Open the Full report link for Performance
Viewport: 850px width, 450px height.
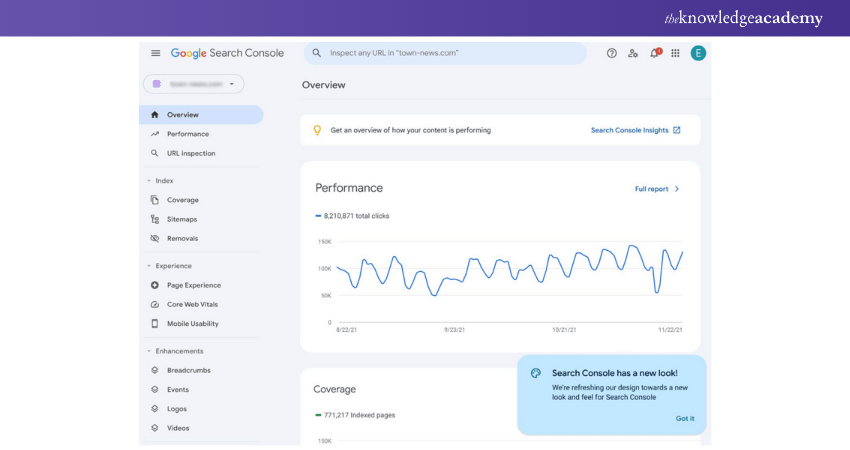coord(657,188)
